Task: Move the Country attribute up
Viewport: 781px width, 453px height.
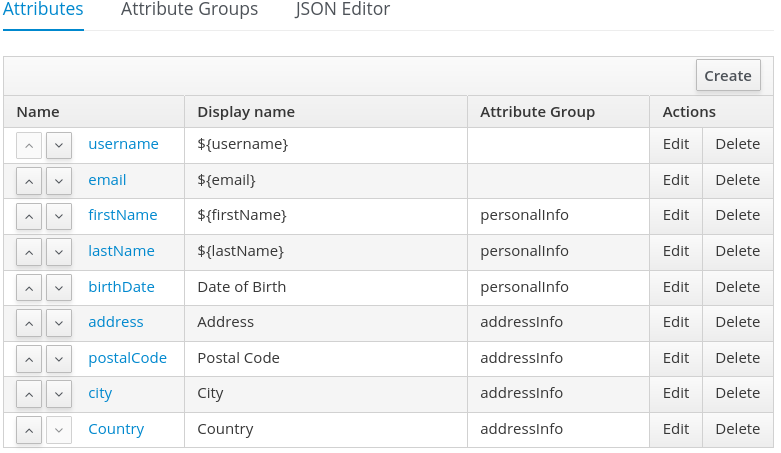Action: [29, 430]
